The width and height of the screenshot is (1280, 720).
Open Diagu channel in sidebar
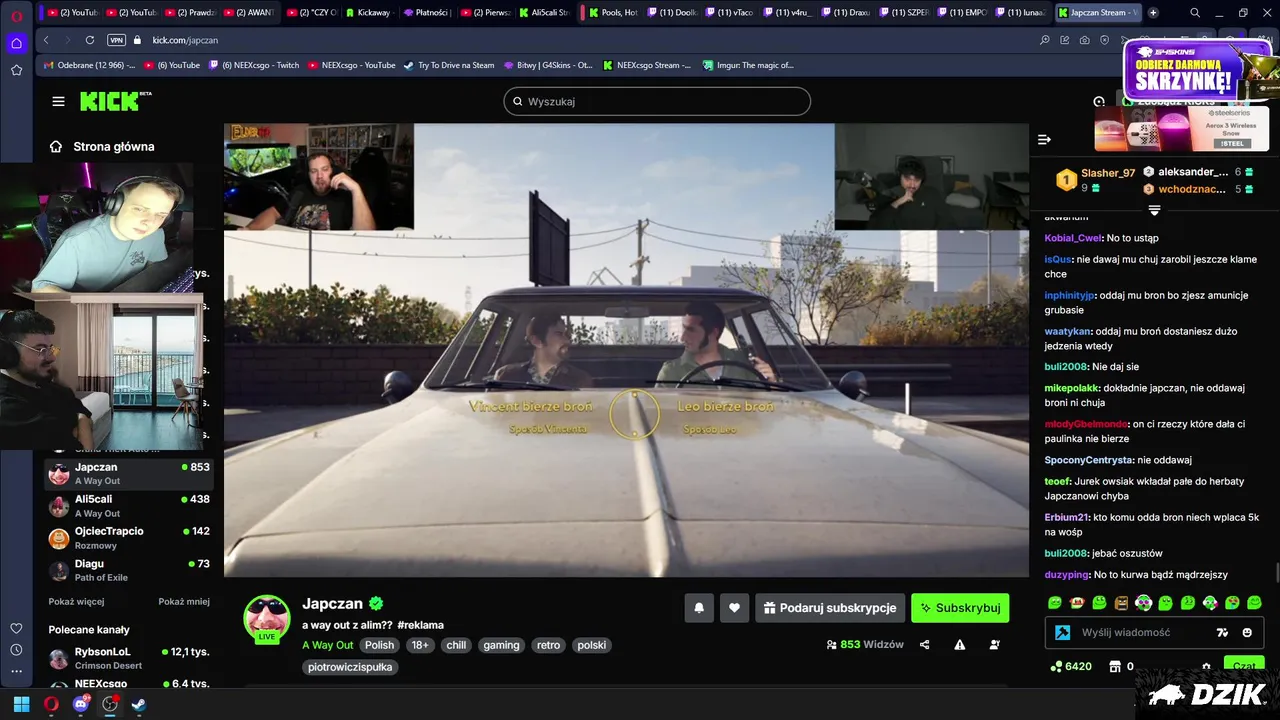pos(128,569)
